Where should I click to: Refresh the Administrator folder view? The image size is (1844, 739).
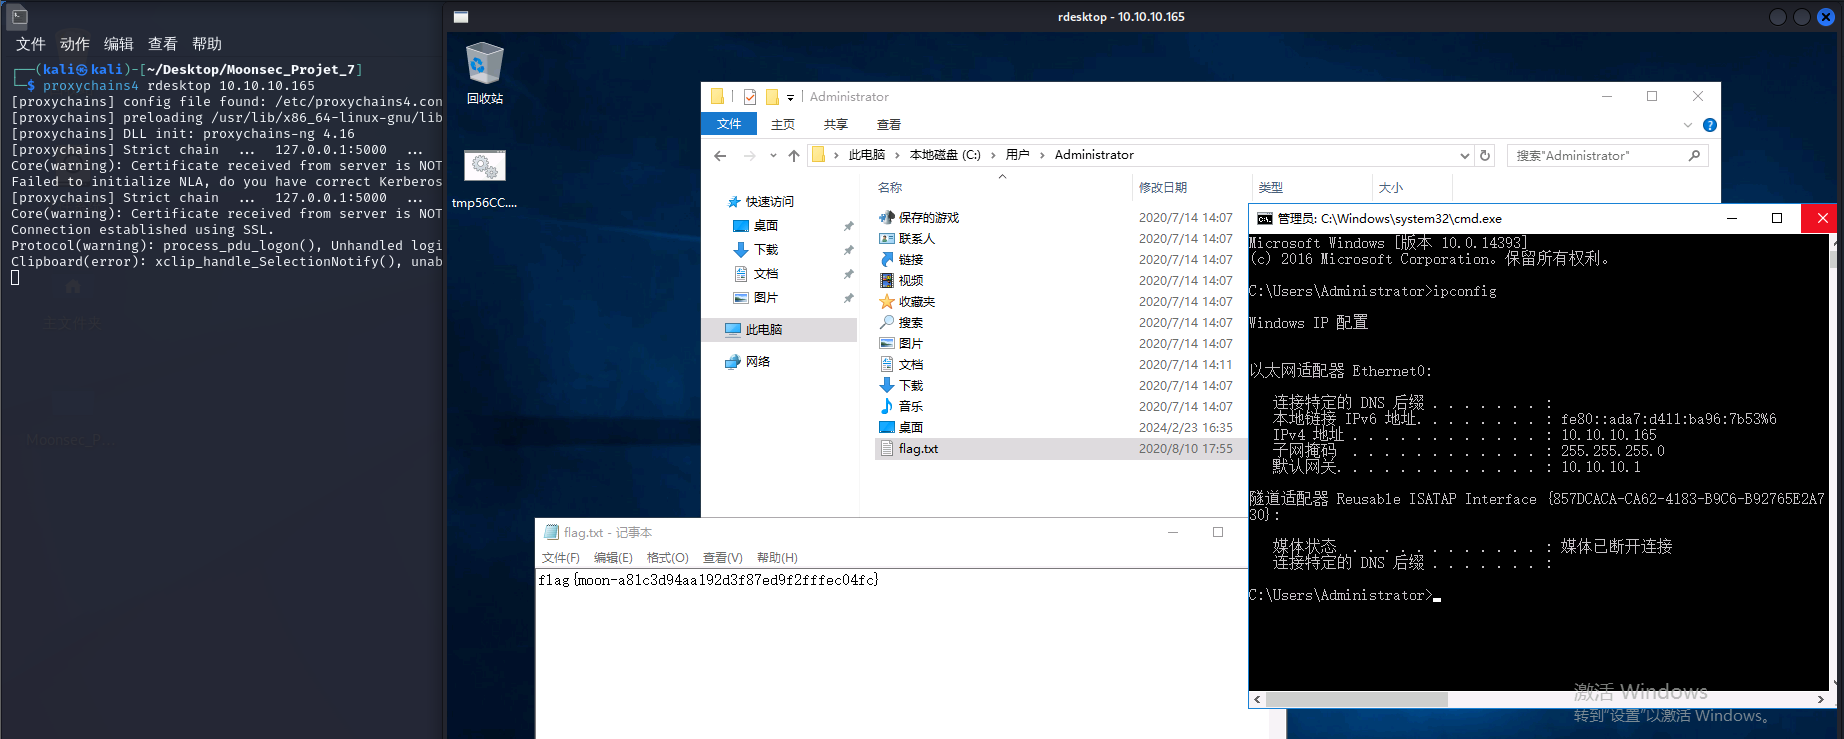[x=1485, y=155]
